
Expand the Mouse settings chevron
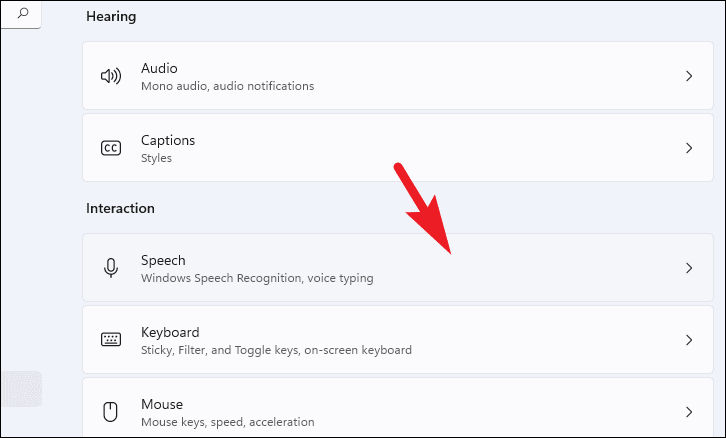[x=688, y=411]
